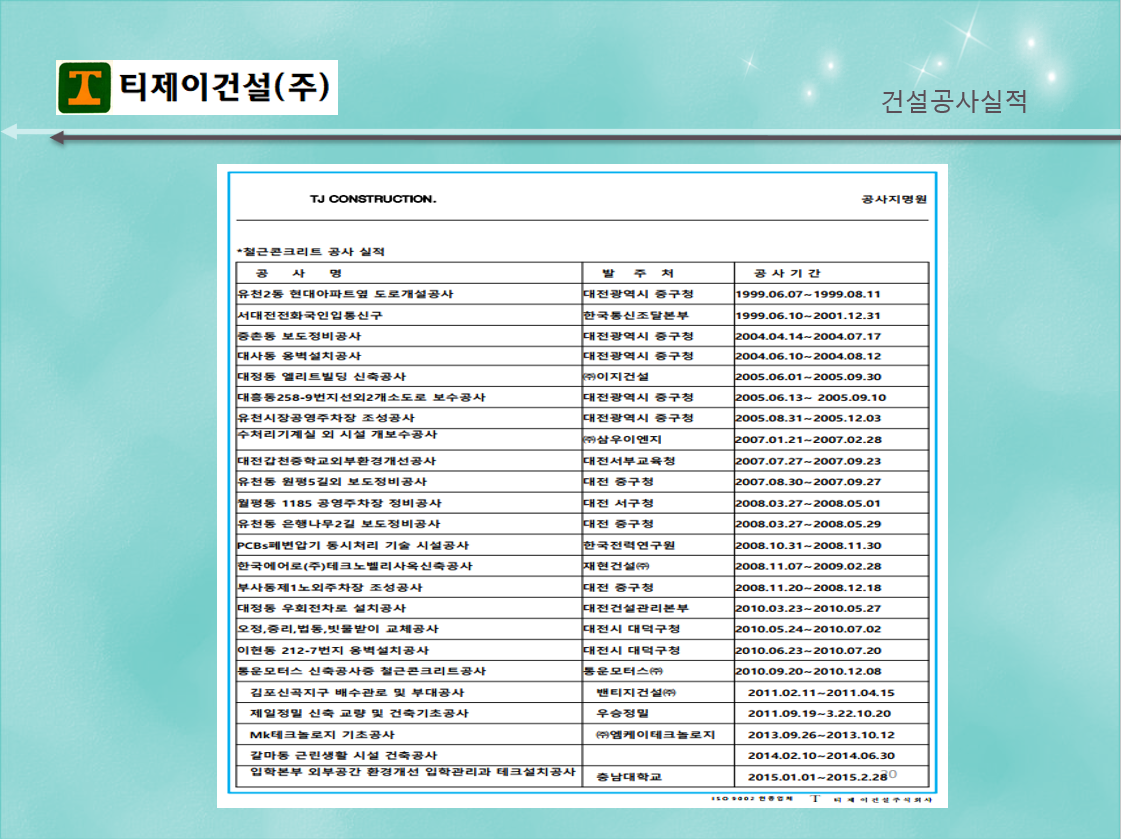The image size is (1121, 839).
Task: Click the date 1999.06.07~1999.08.11
Action: click(x=808, y=294)
